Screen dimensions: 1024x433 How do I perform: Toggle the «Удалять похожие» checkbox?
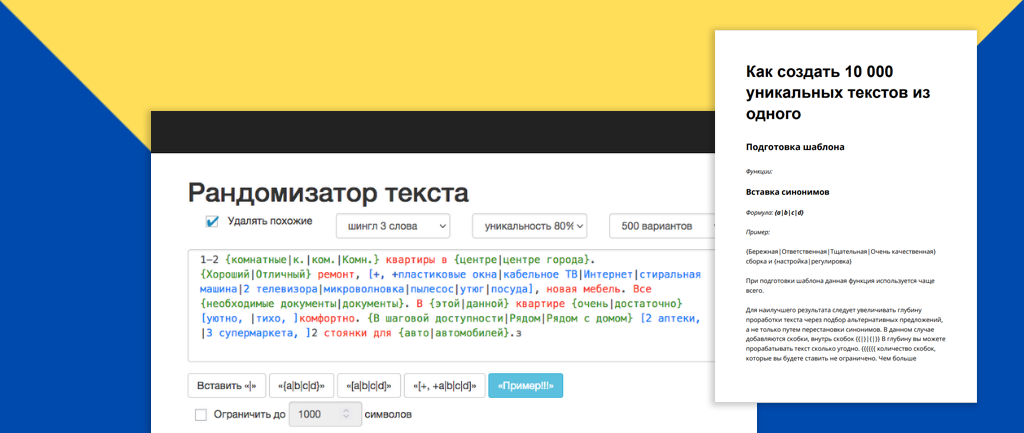pyautogui.click(x=212, y=222)
